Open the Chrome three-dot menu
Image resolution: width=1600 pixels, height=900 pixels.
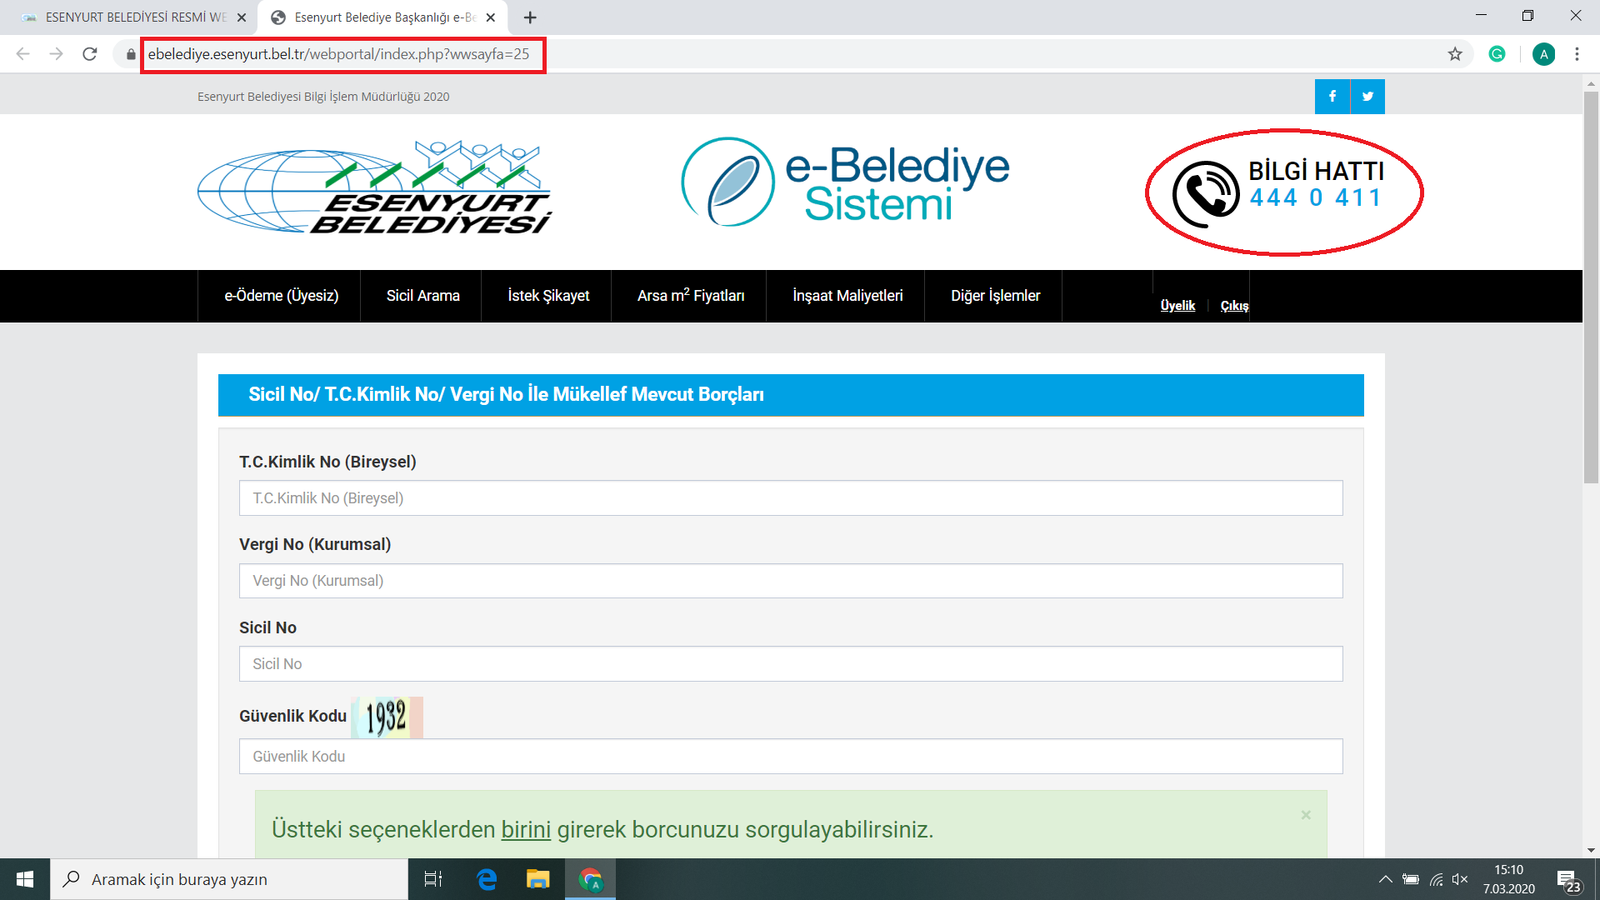(x=1577, y=54)
